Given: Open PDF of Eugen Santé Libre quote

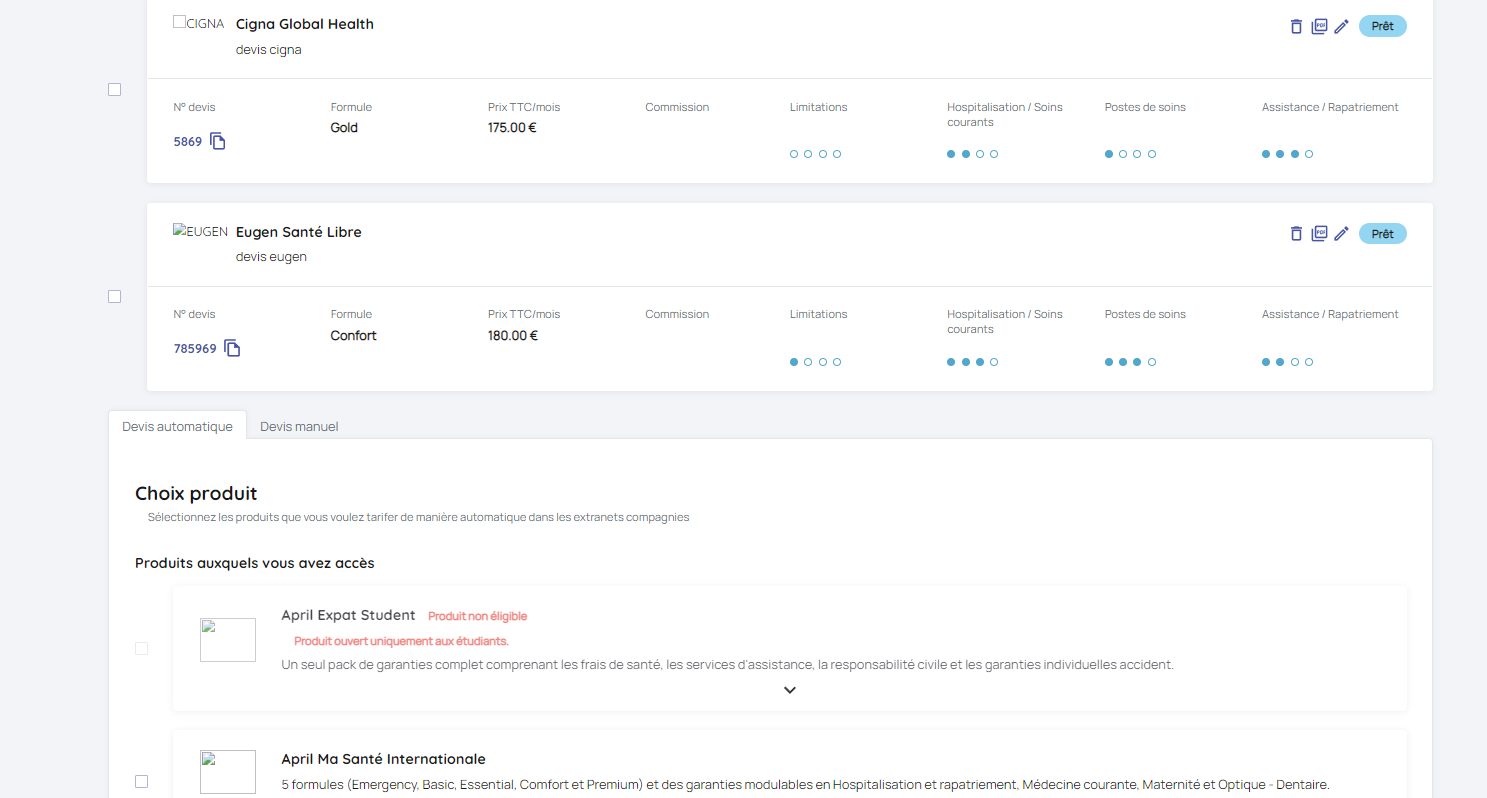Looking at the screenshot, I should pyautogui.click(x=1319, y=234).
